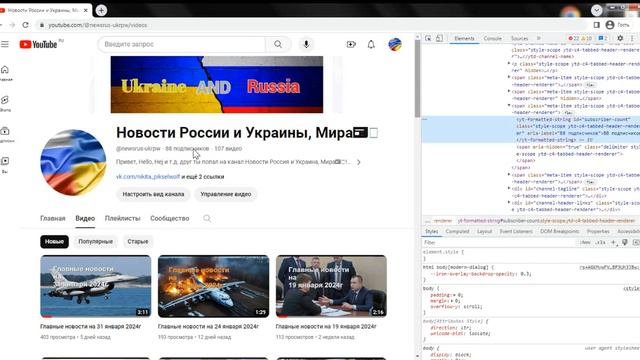Image resolution: width=640 pixels, height=360 pixels.
Task: Open the Properties pane tab
Action: (598, 231)
